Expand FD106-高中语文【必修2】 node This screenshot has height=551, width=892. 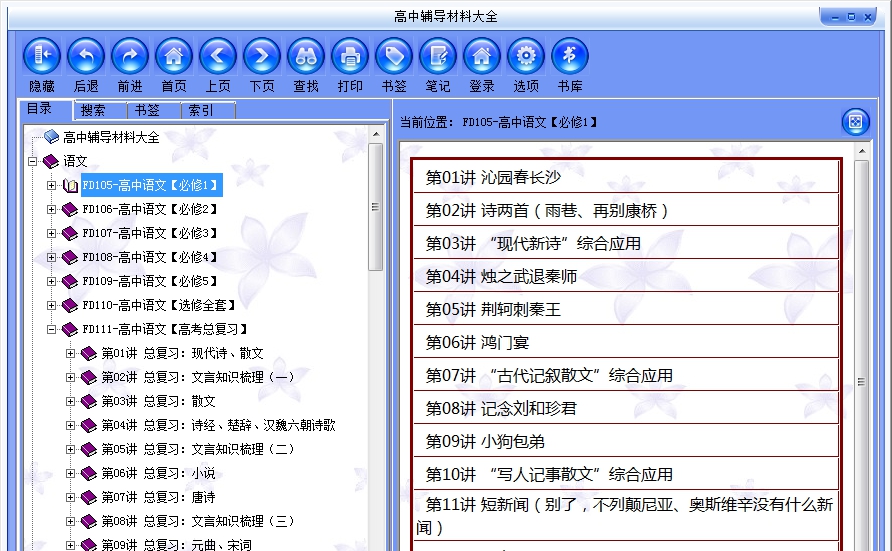pyautogui.click(x=52, y=209)
